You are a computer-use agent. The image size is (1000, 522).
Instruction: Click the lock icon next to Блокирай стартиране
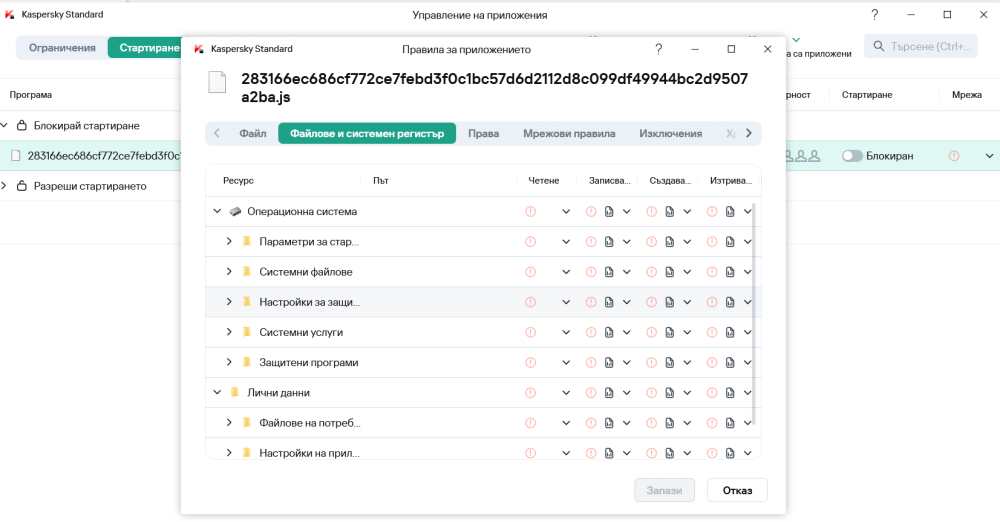[x=22, y=125]
